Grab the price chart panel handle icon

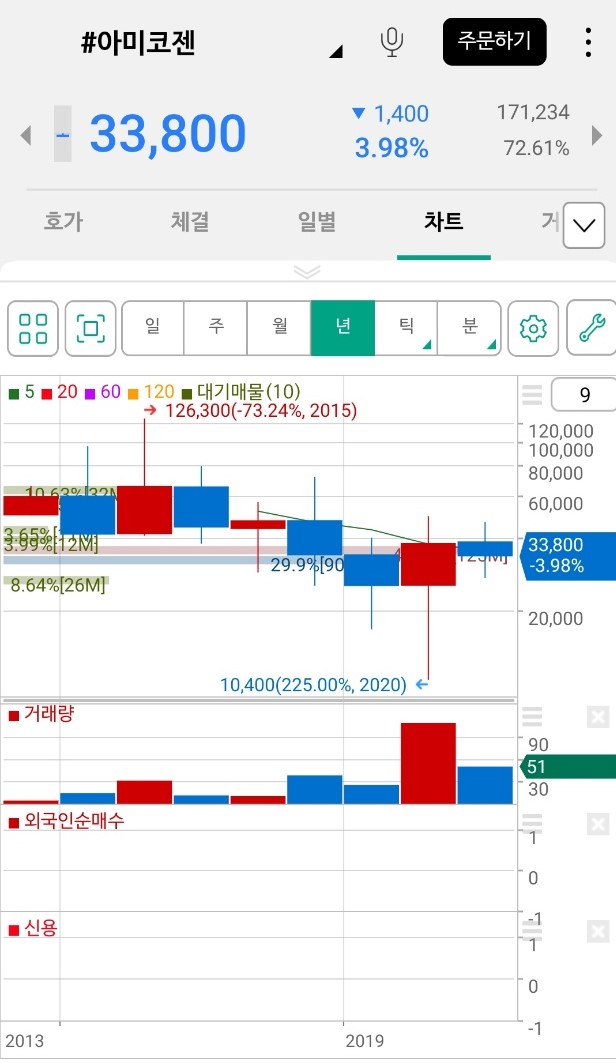tap(533, 395)
